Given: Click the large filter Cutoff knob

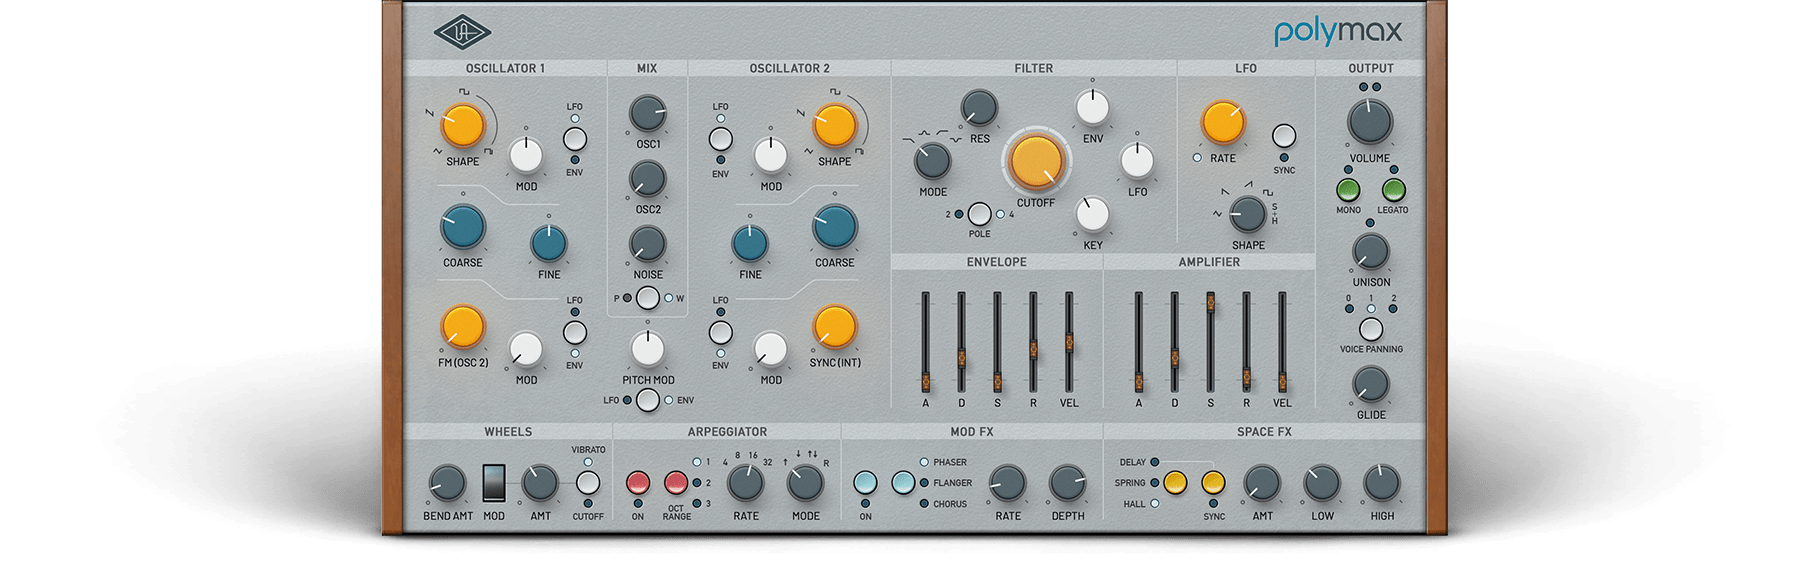Looking at the screenshot, I should pos(1035,161).
